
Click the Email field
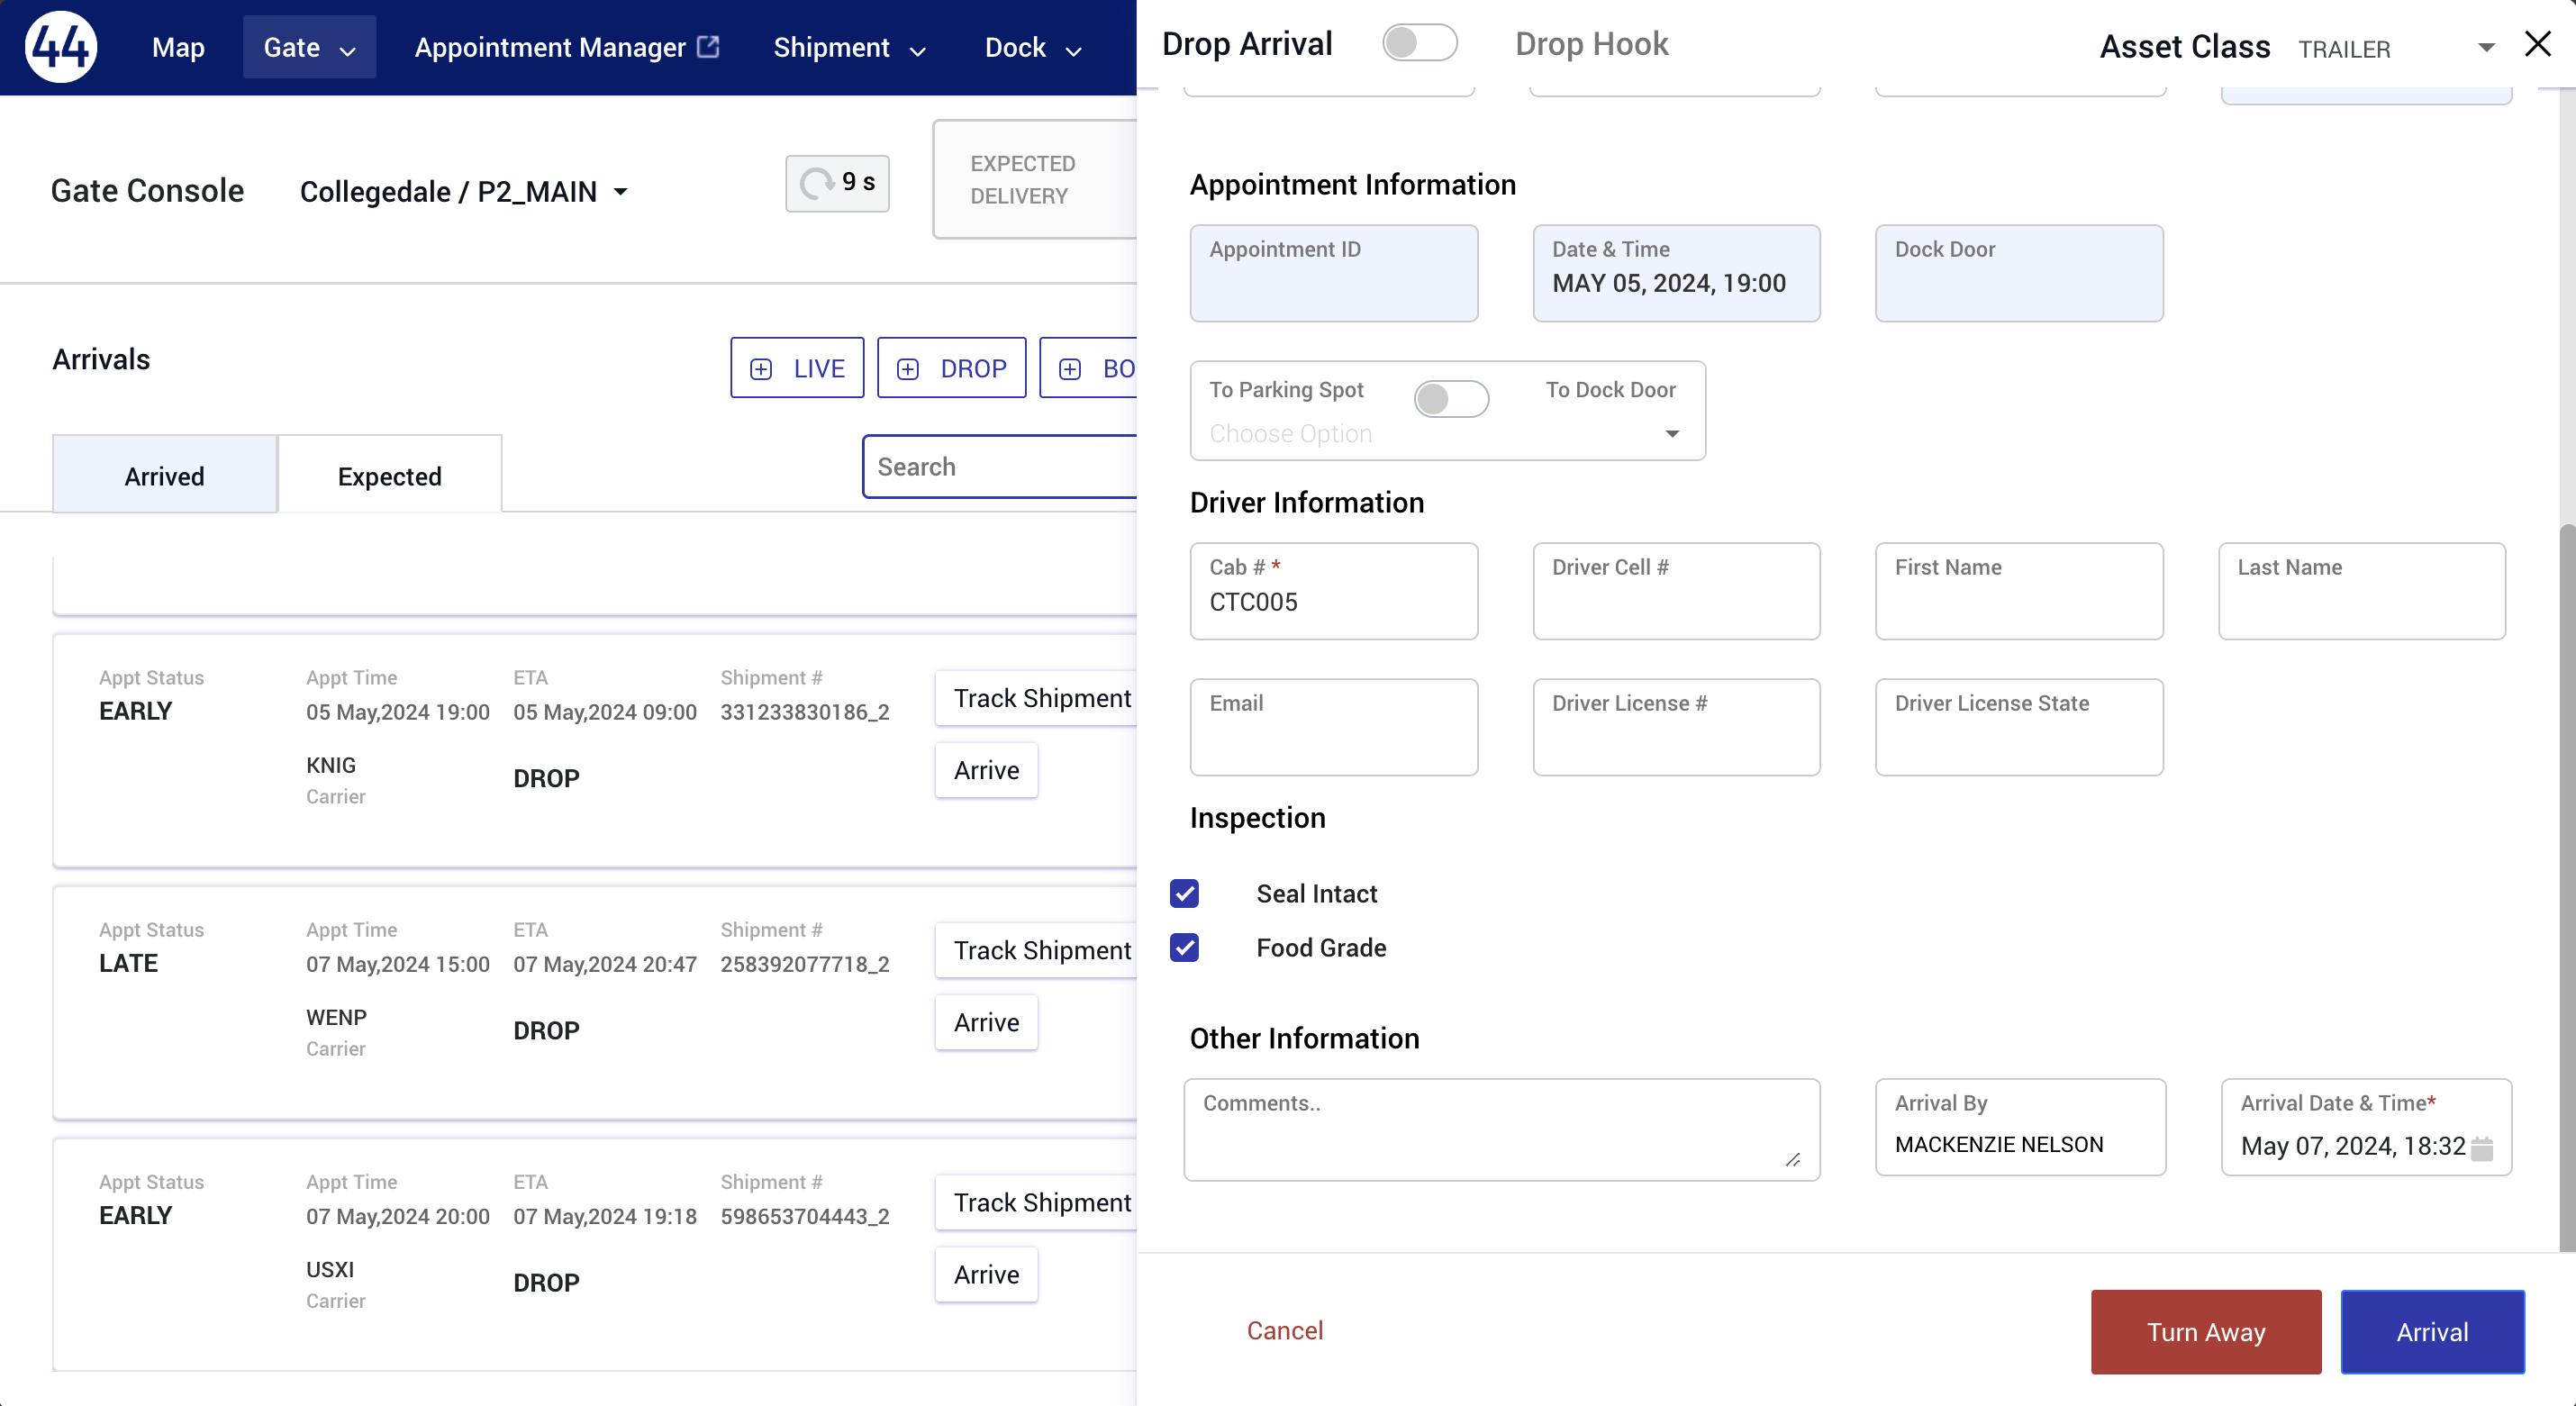pos(1333,726)
